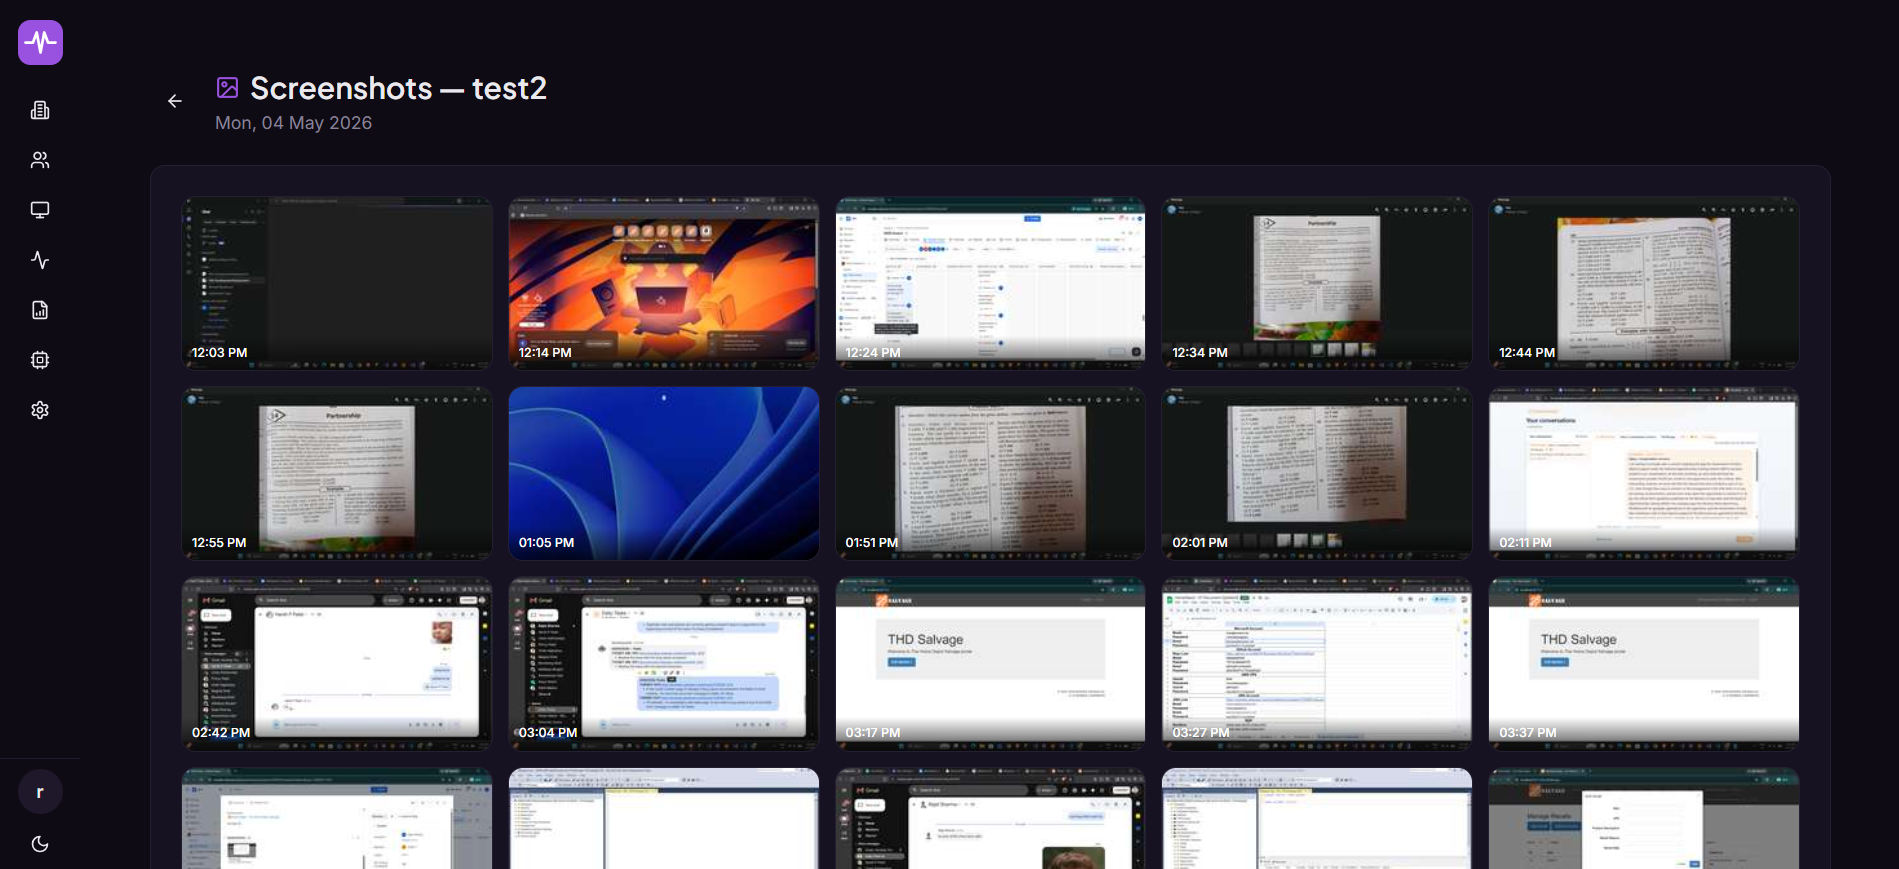
Task: Go back using the left arrow
Action: (175, 101)
